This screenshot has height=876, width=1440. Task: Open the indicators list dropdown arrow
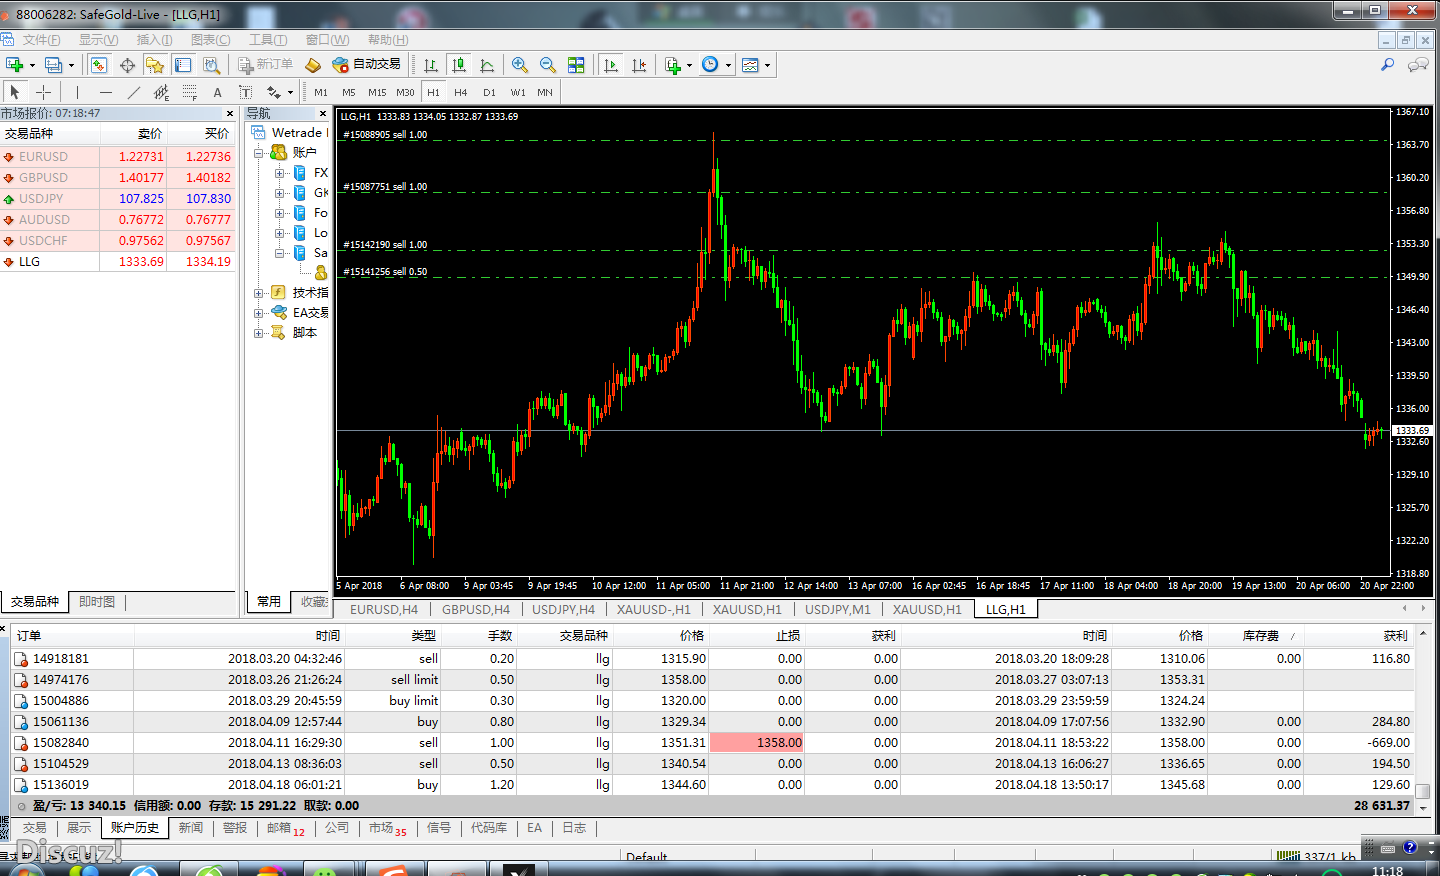point(690,66)
